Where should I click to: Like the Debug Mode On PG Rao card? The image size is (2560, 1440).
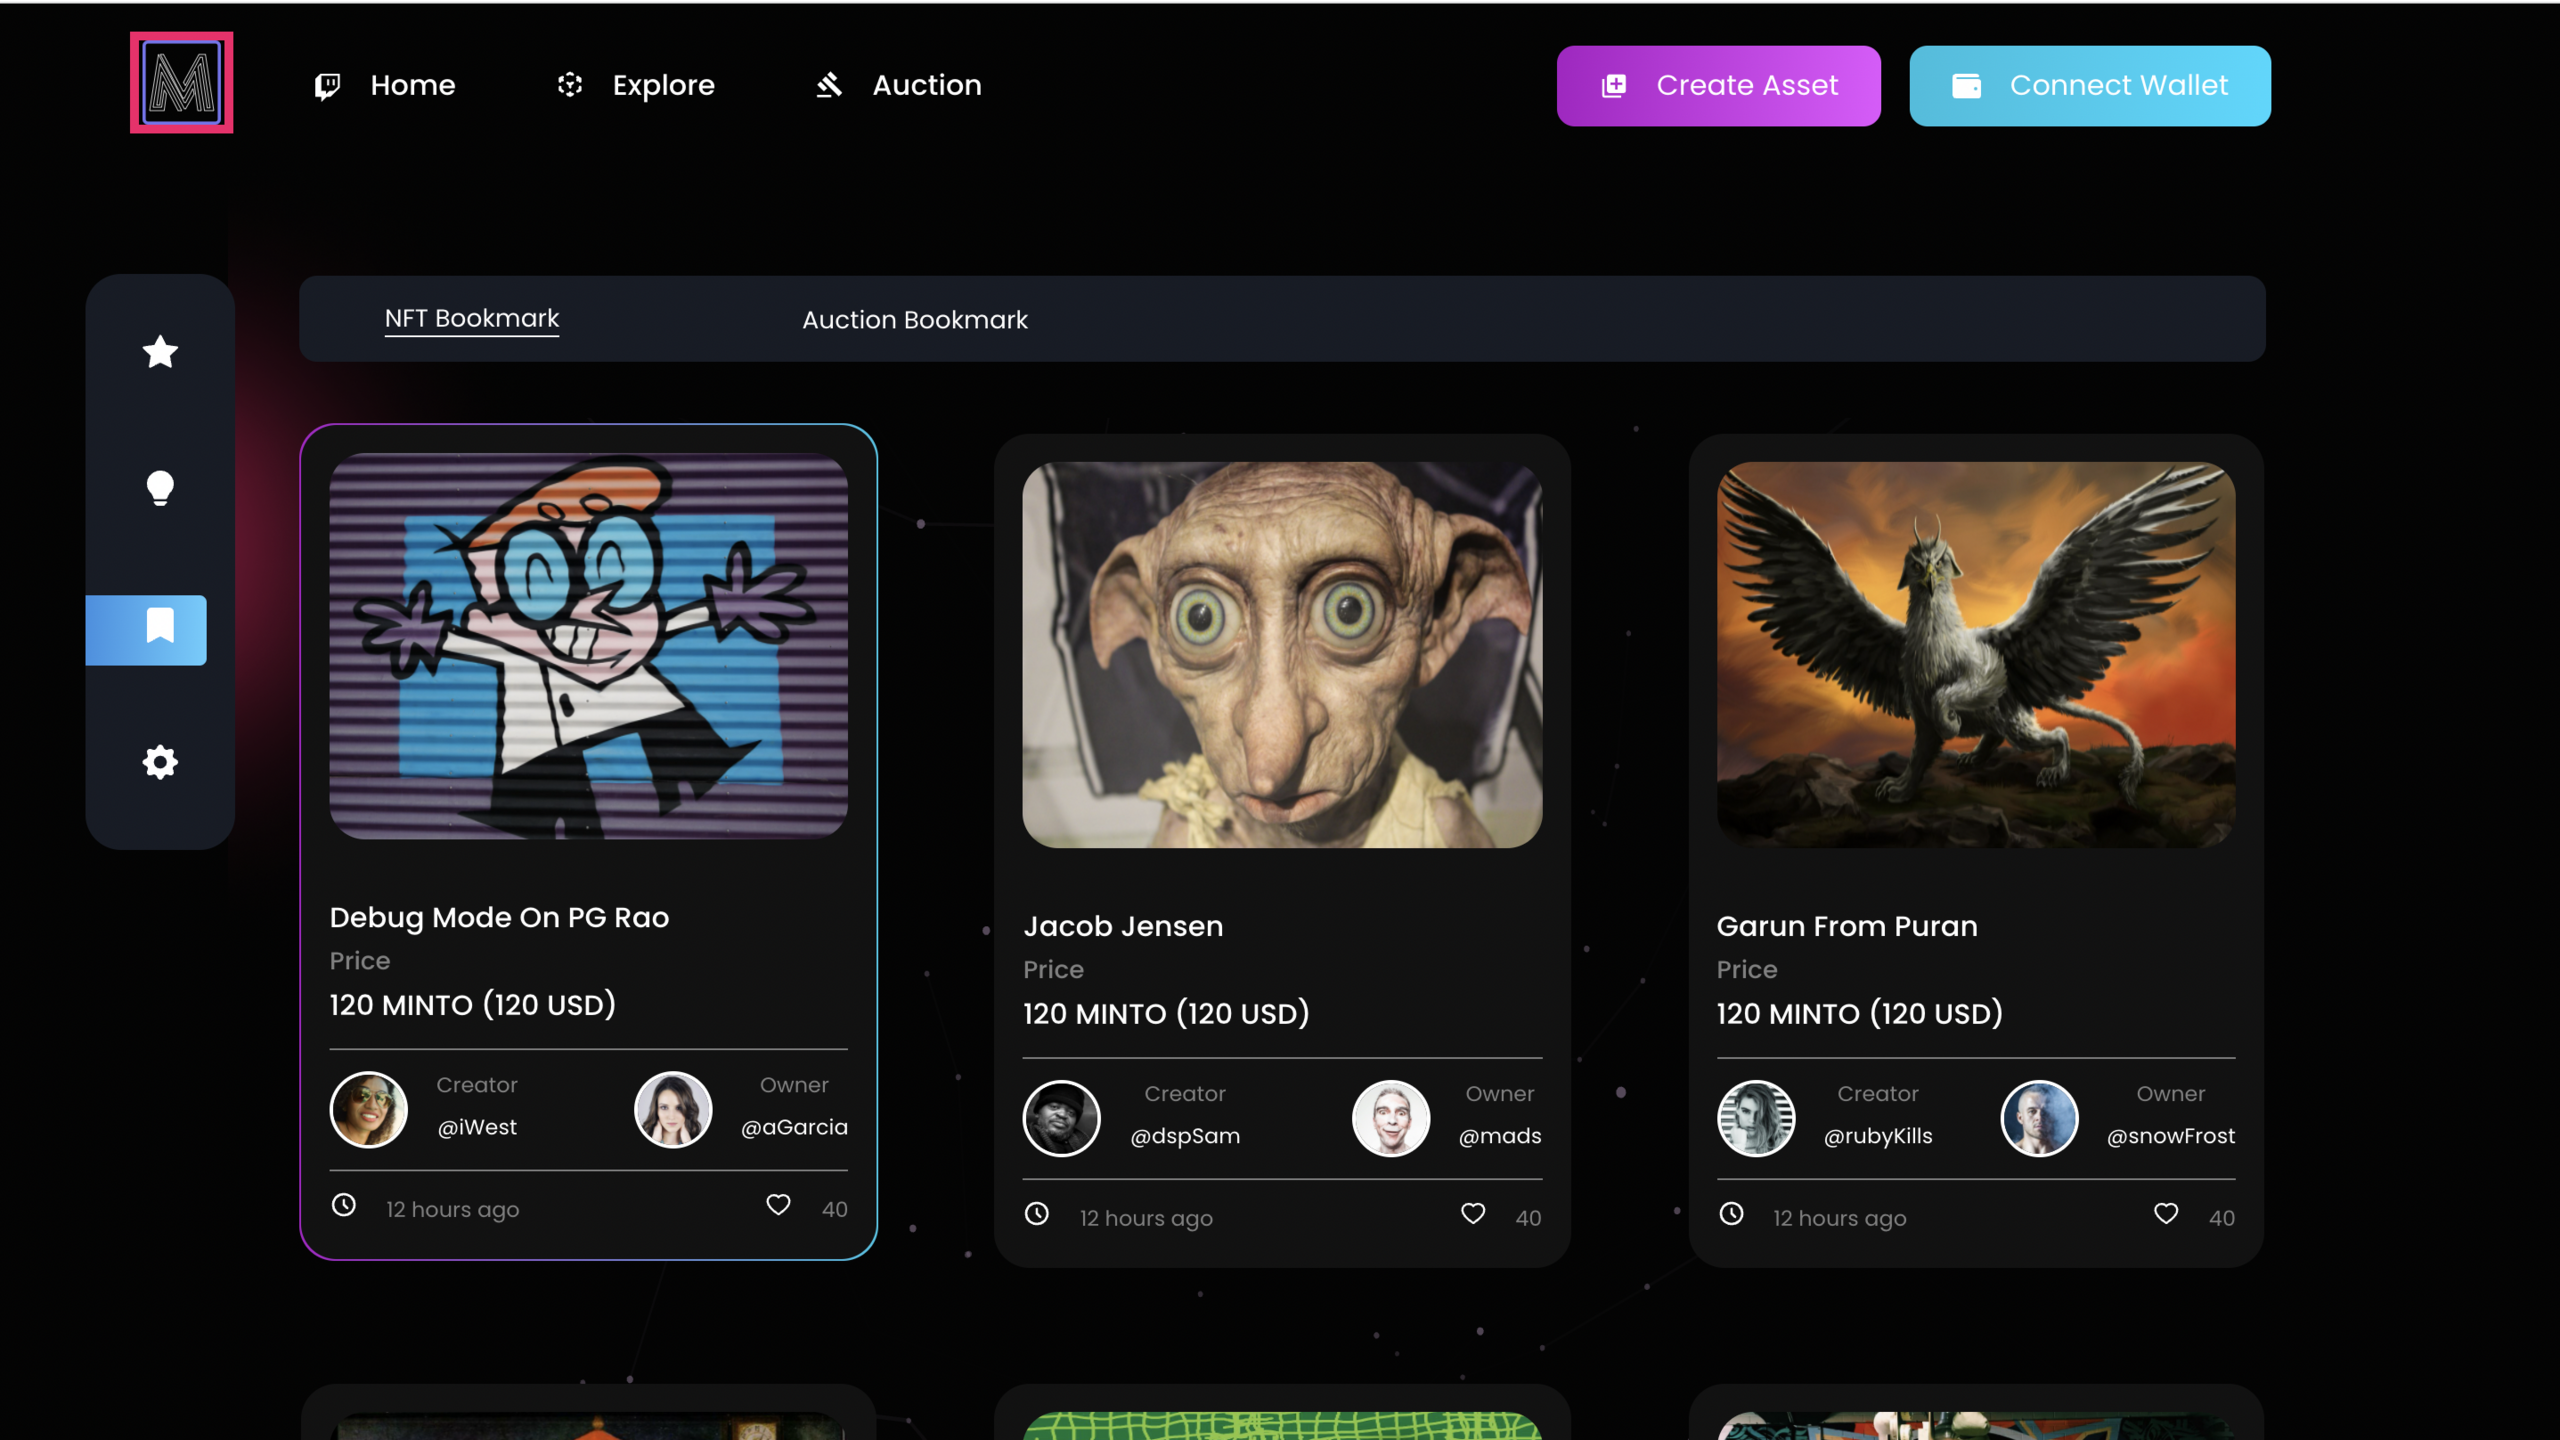(x=778, y=1205)
